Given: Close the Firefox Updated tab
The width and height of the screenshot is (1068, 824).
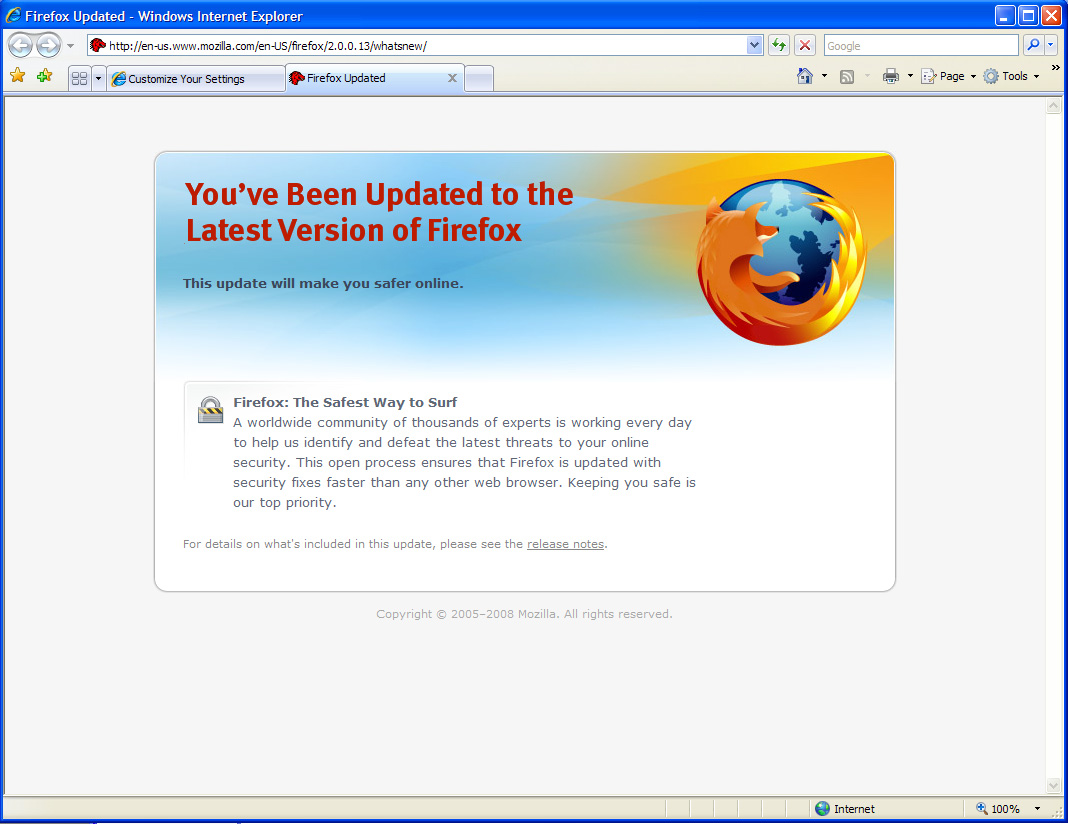Looking at the screenshot, I should click(x=452, y=78).
